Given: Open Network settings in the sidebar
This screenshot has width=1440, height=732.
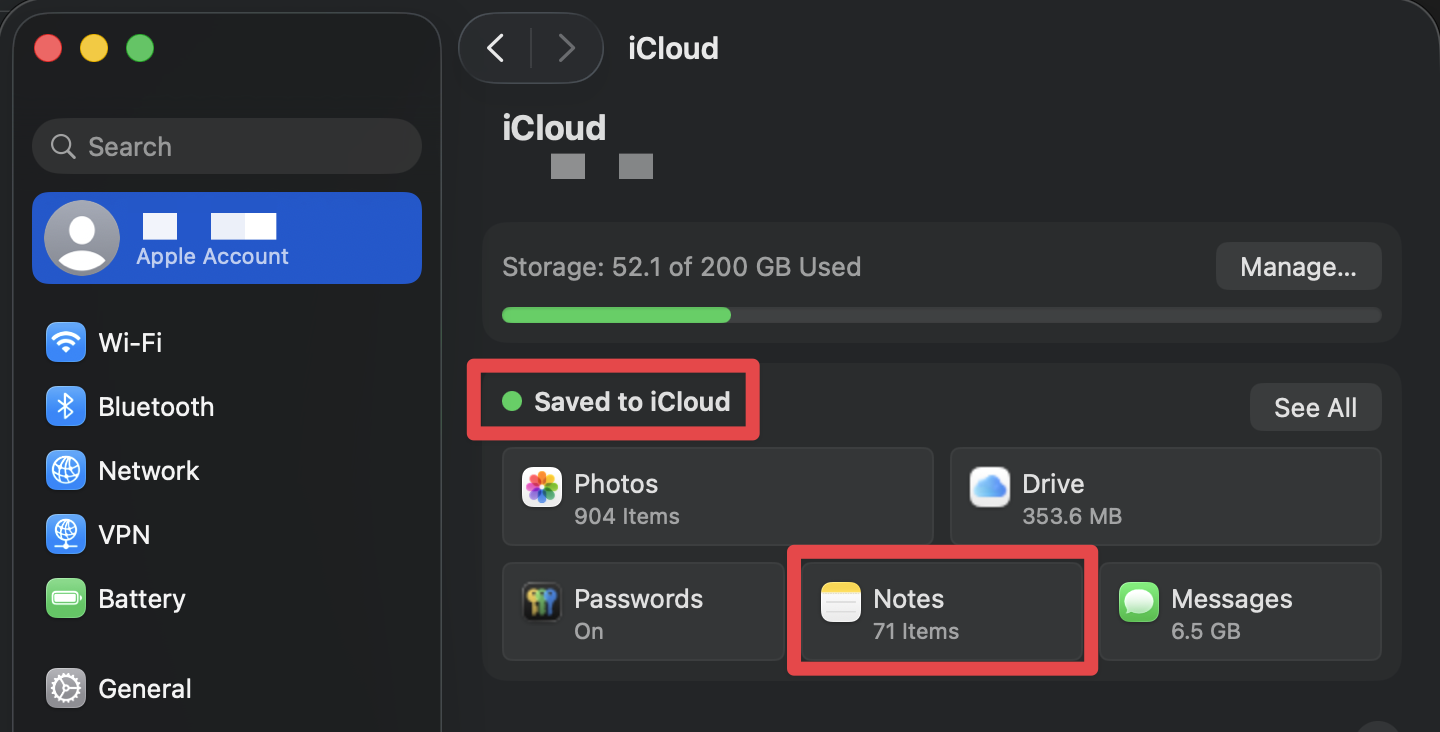Looking at the screenshot, I should click(x=148, y=471).
